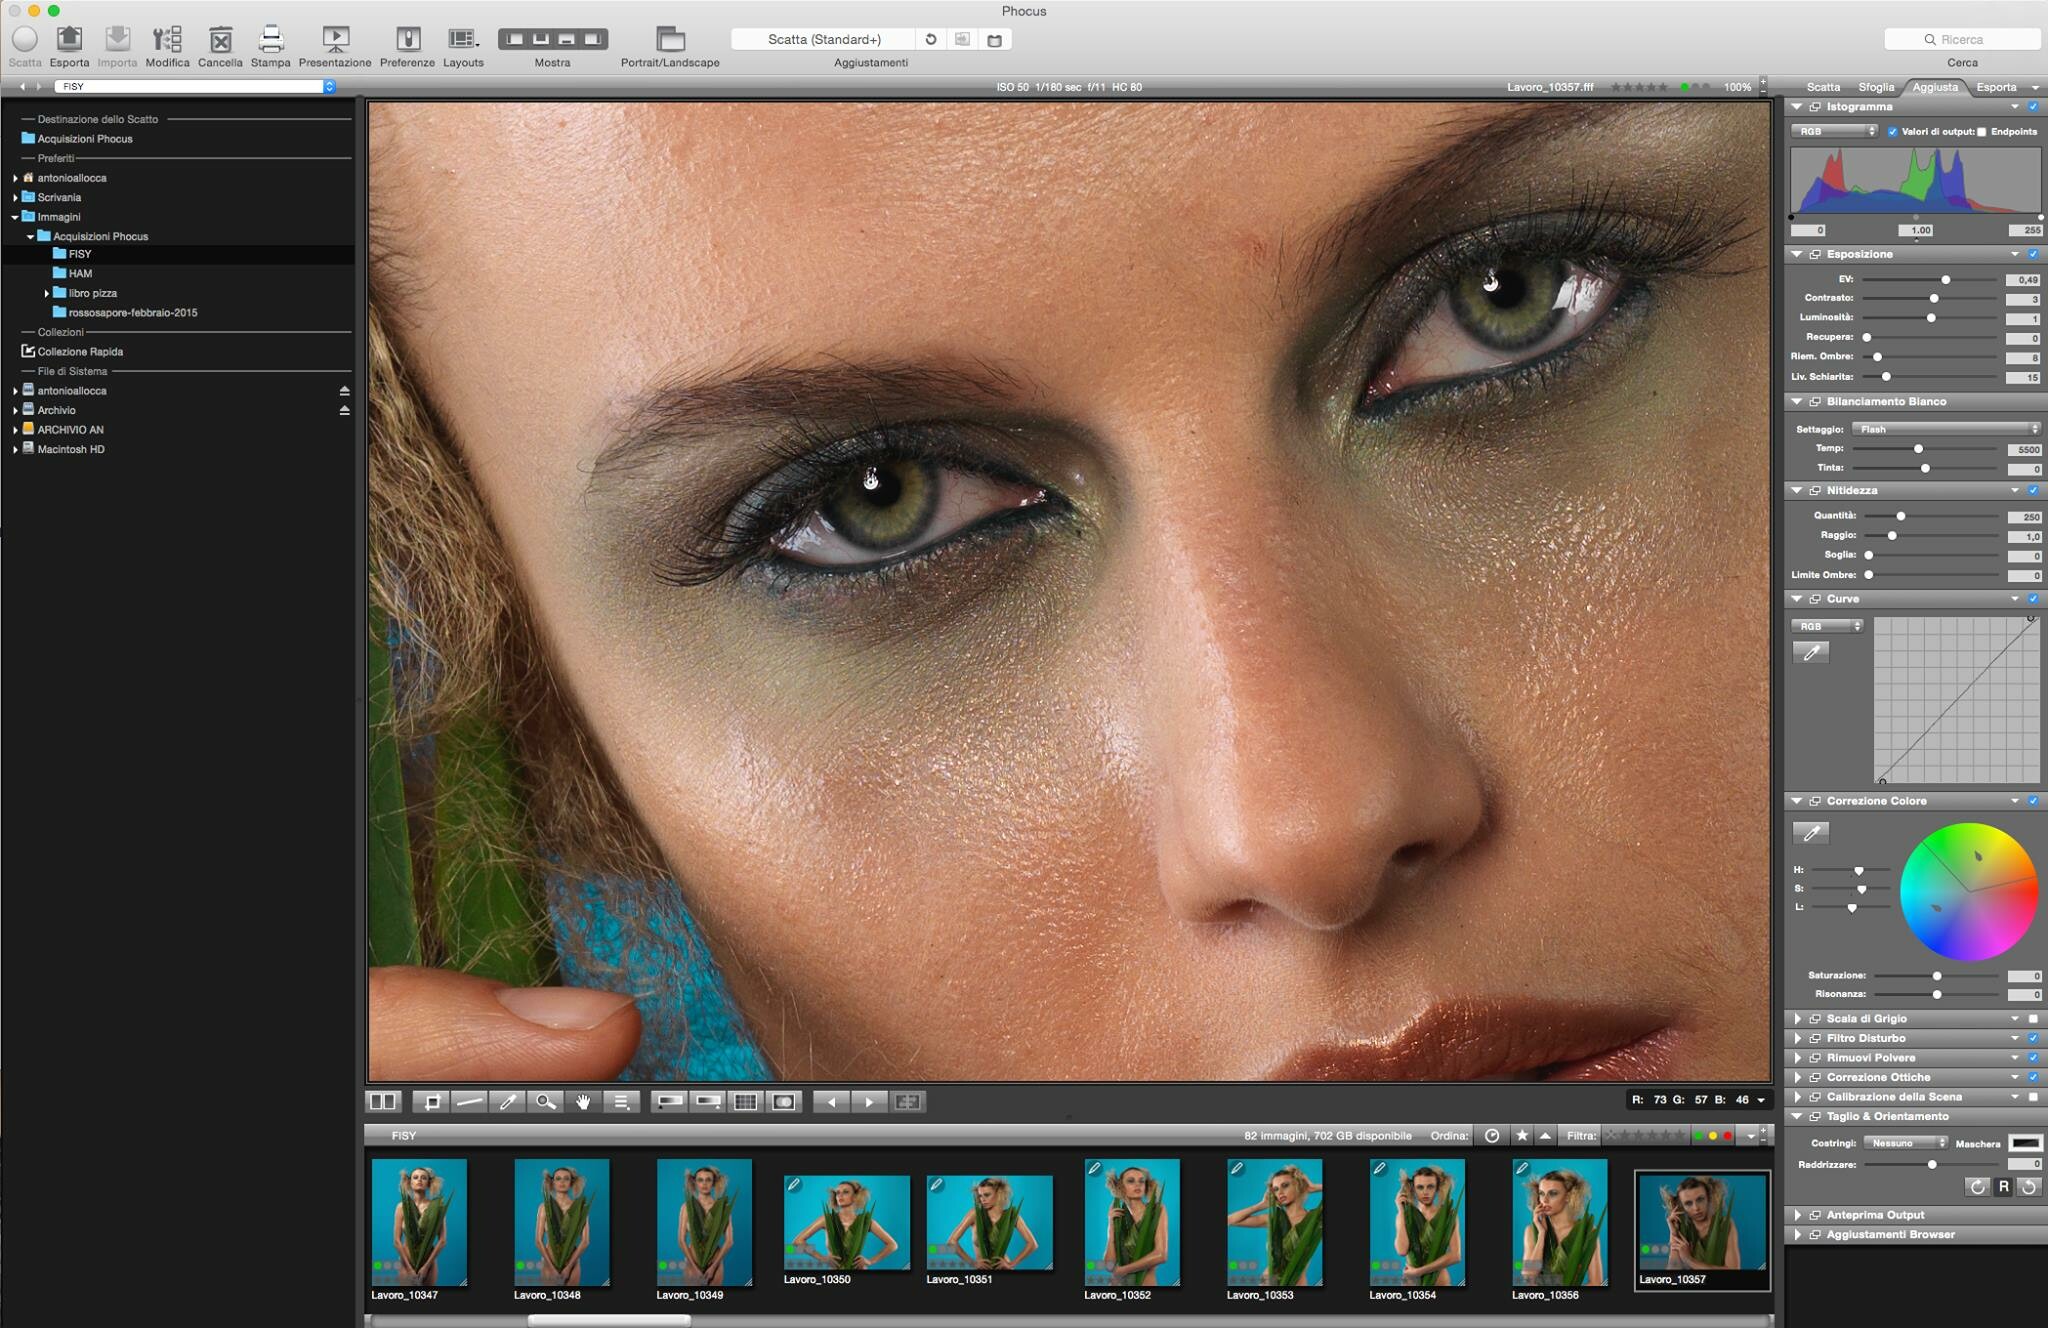Go to previous image arrow

click(831, 1102)
